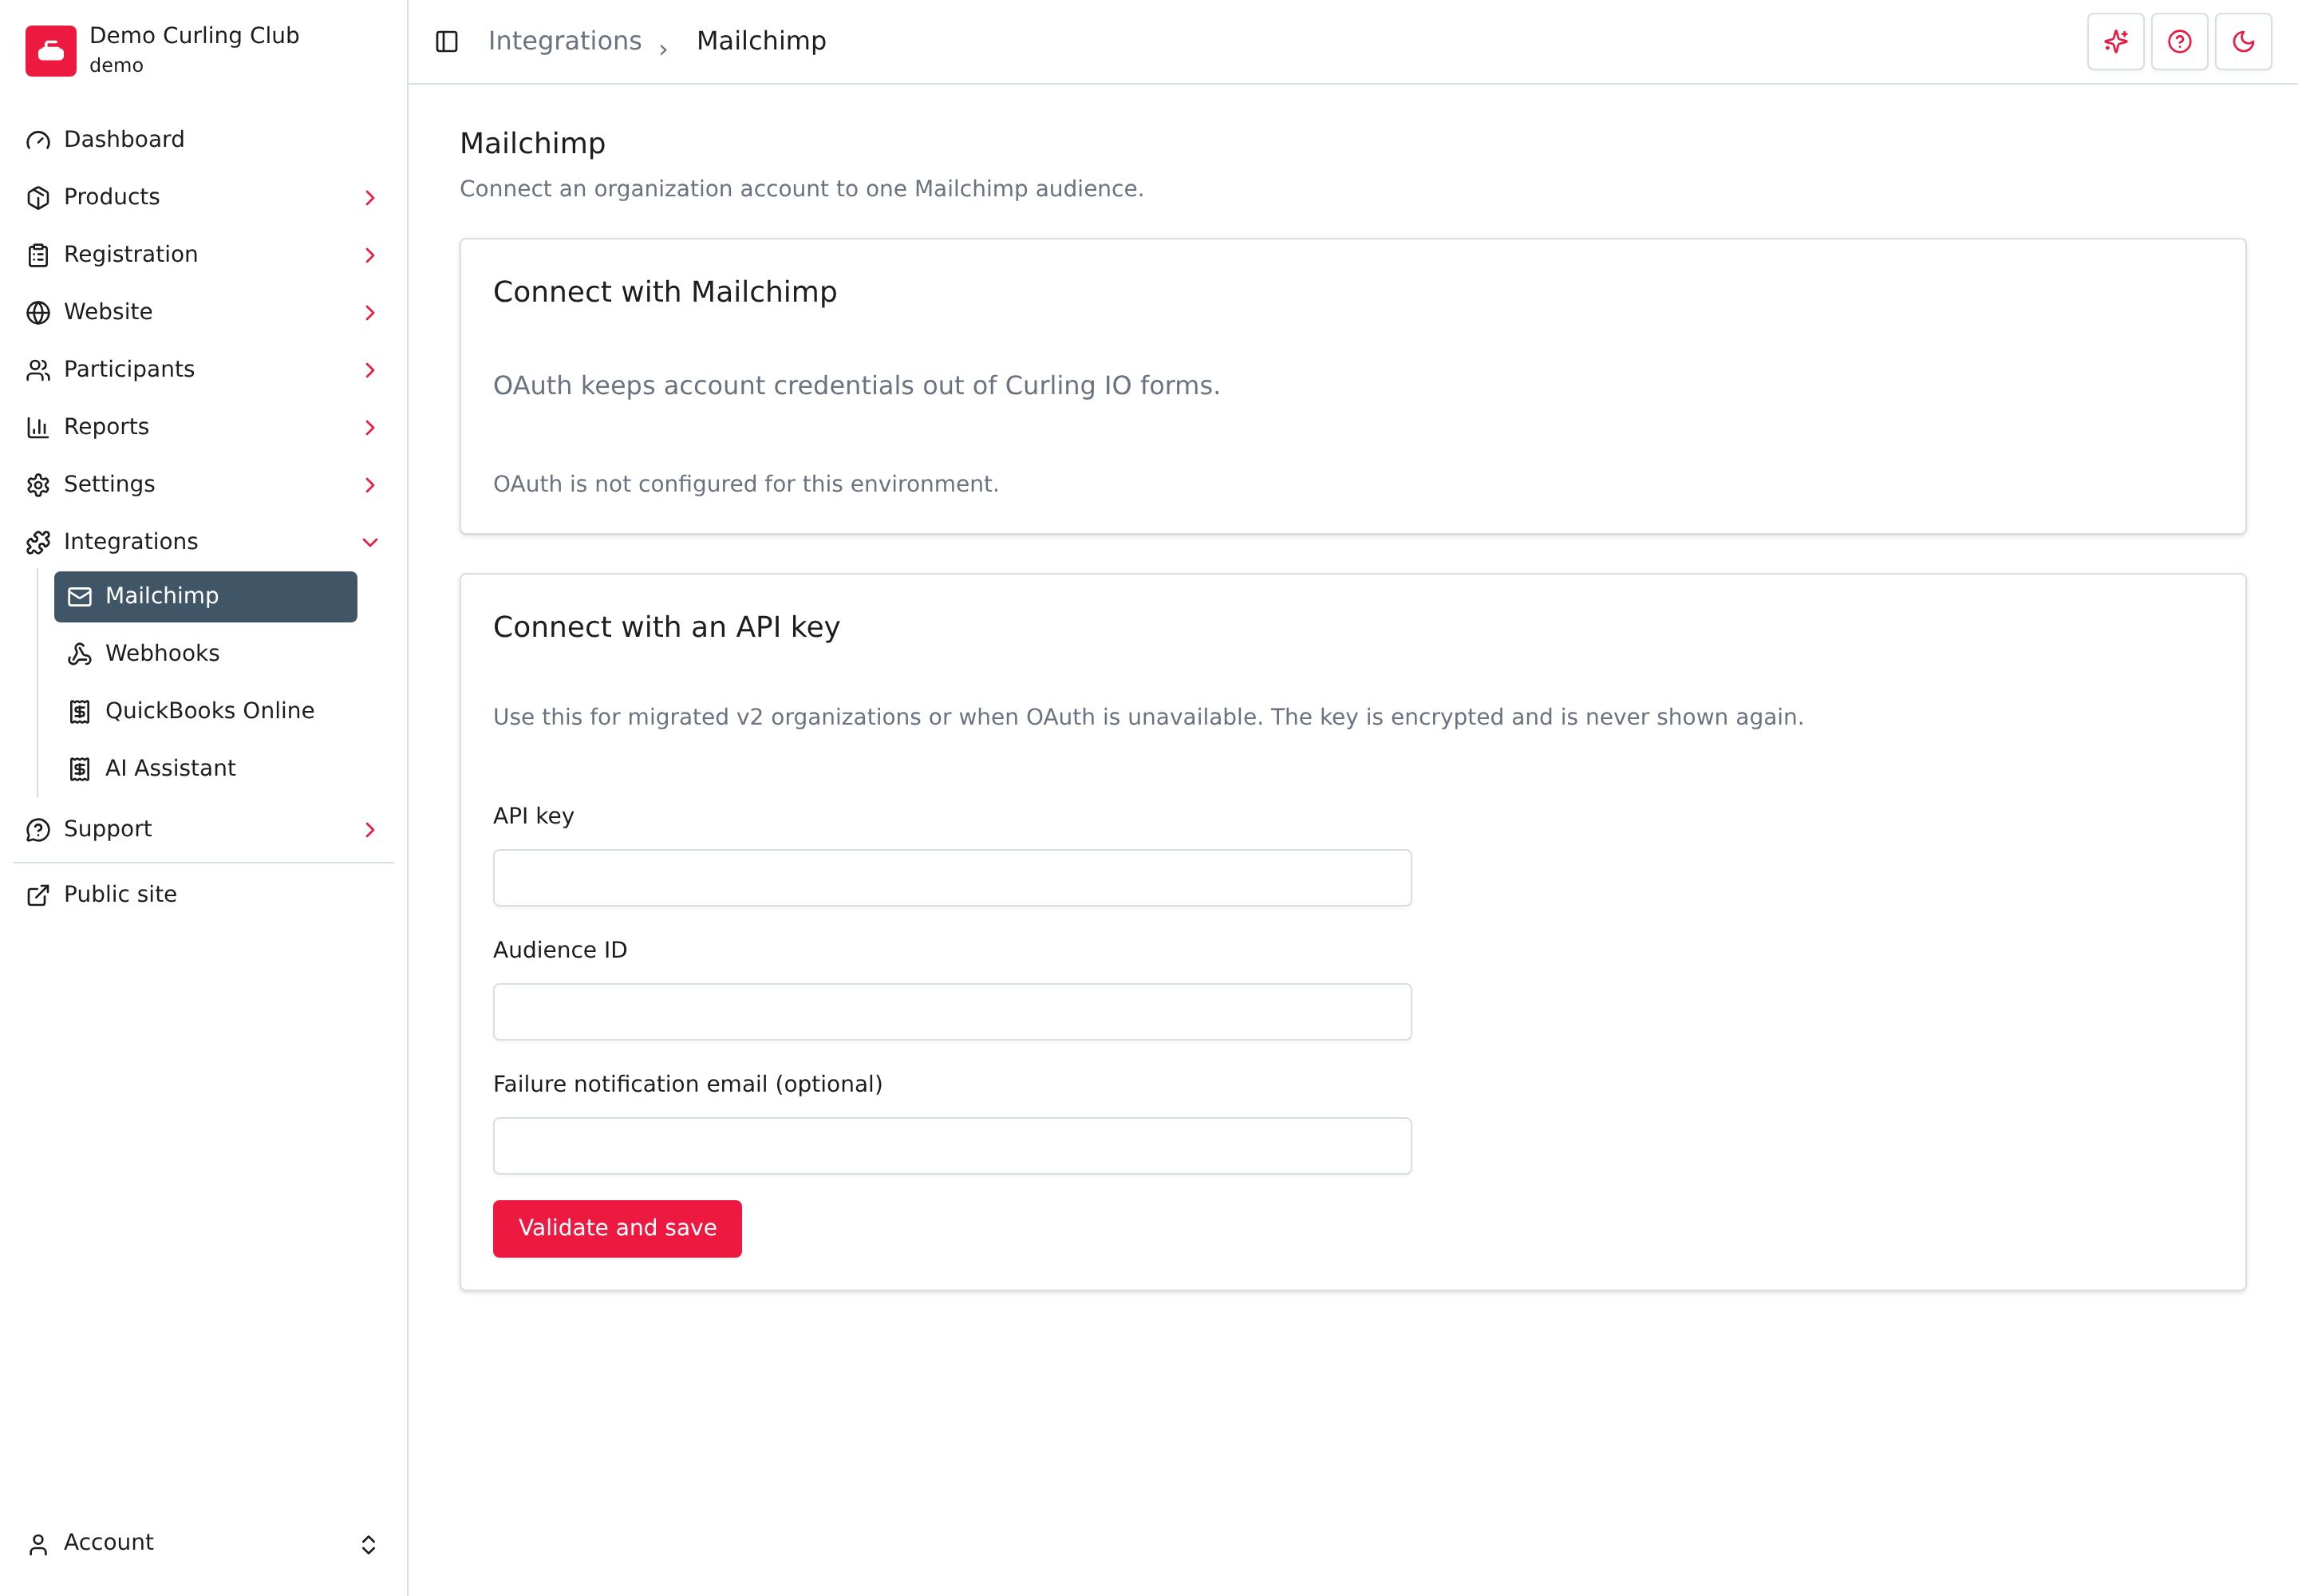Expand the Participants submenu chevron
Viewport: 2298px width, 1596px height.
[x=370, y=370]
